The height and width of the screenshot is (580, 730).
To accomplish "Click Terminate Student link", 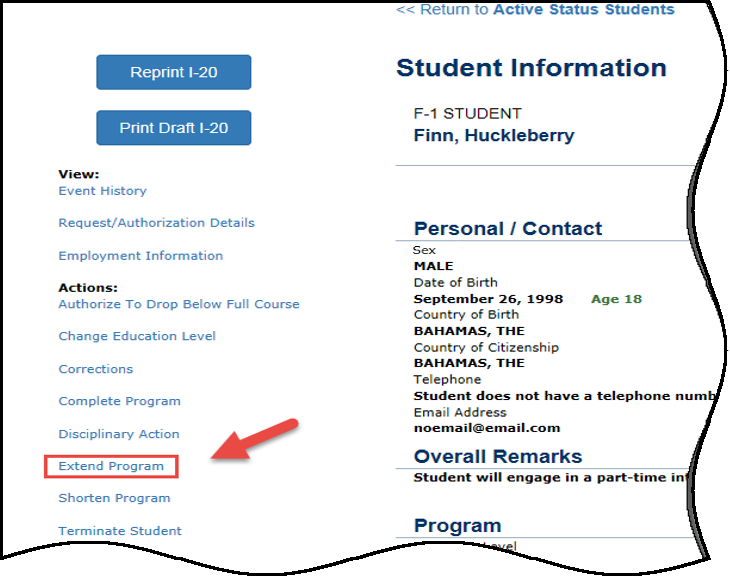I will pyautogui.click(x=120, y=531).
